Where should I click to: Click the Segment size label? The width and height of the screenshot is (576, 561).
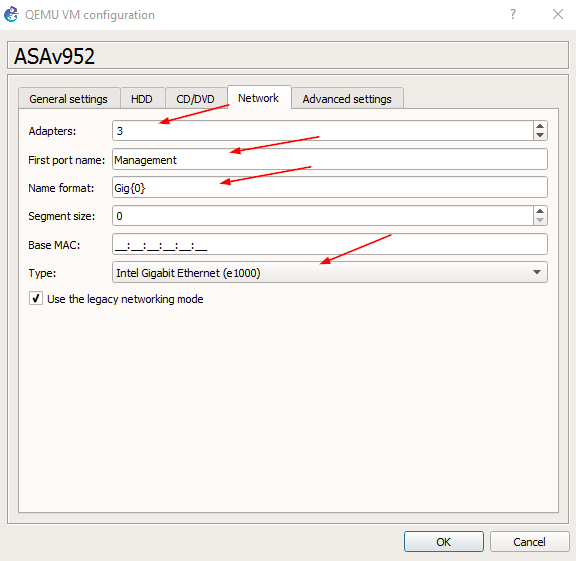pos(61,216)
